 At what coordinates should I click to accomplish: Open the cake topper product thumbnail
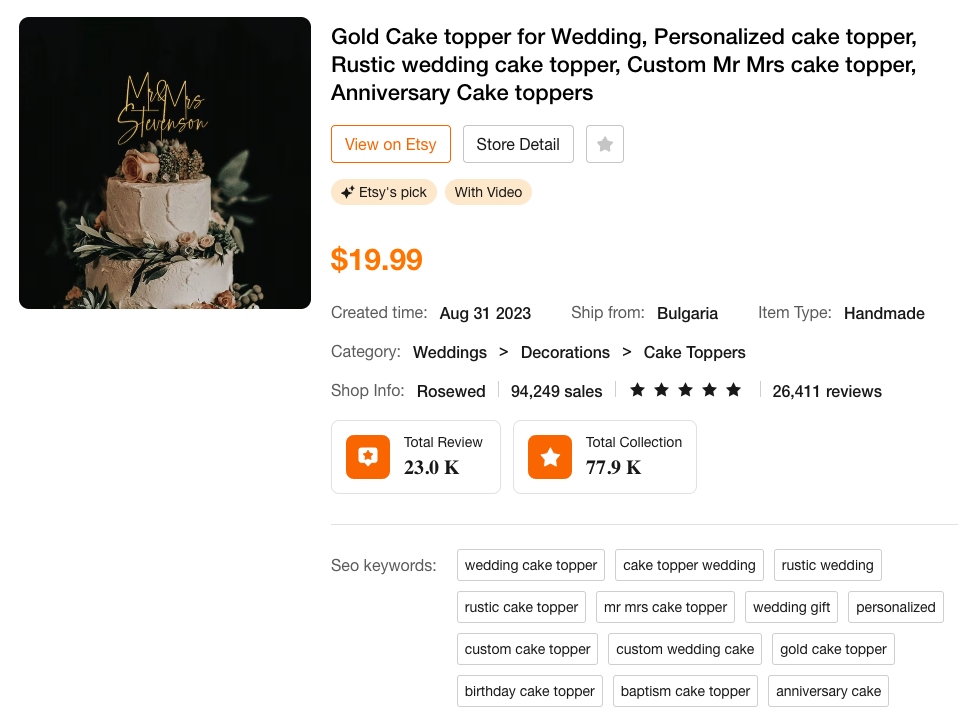[165, 163]
